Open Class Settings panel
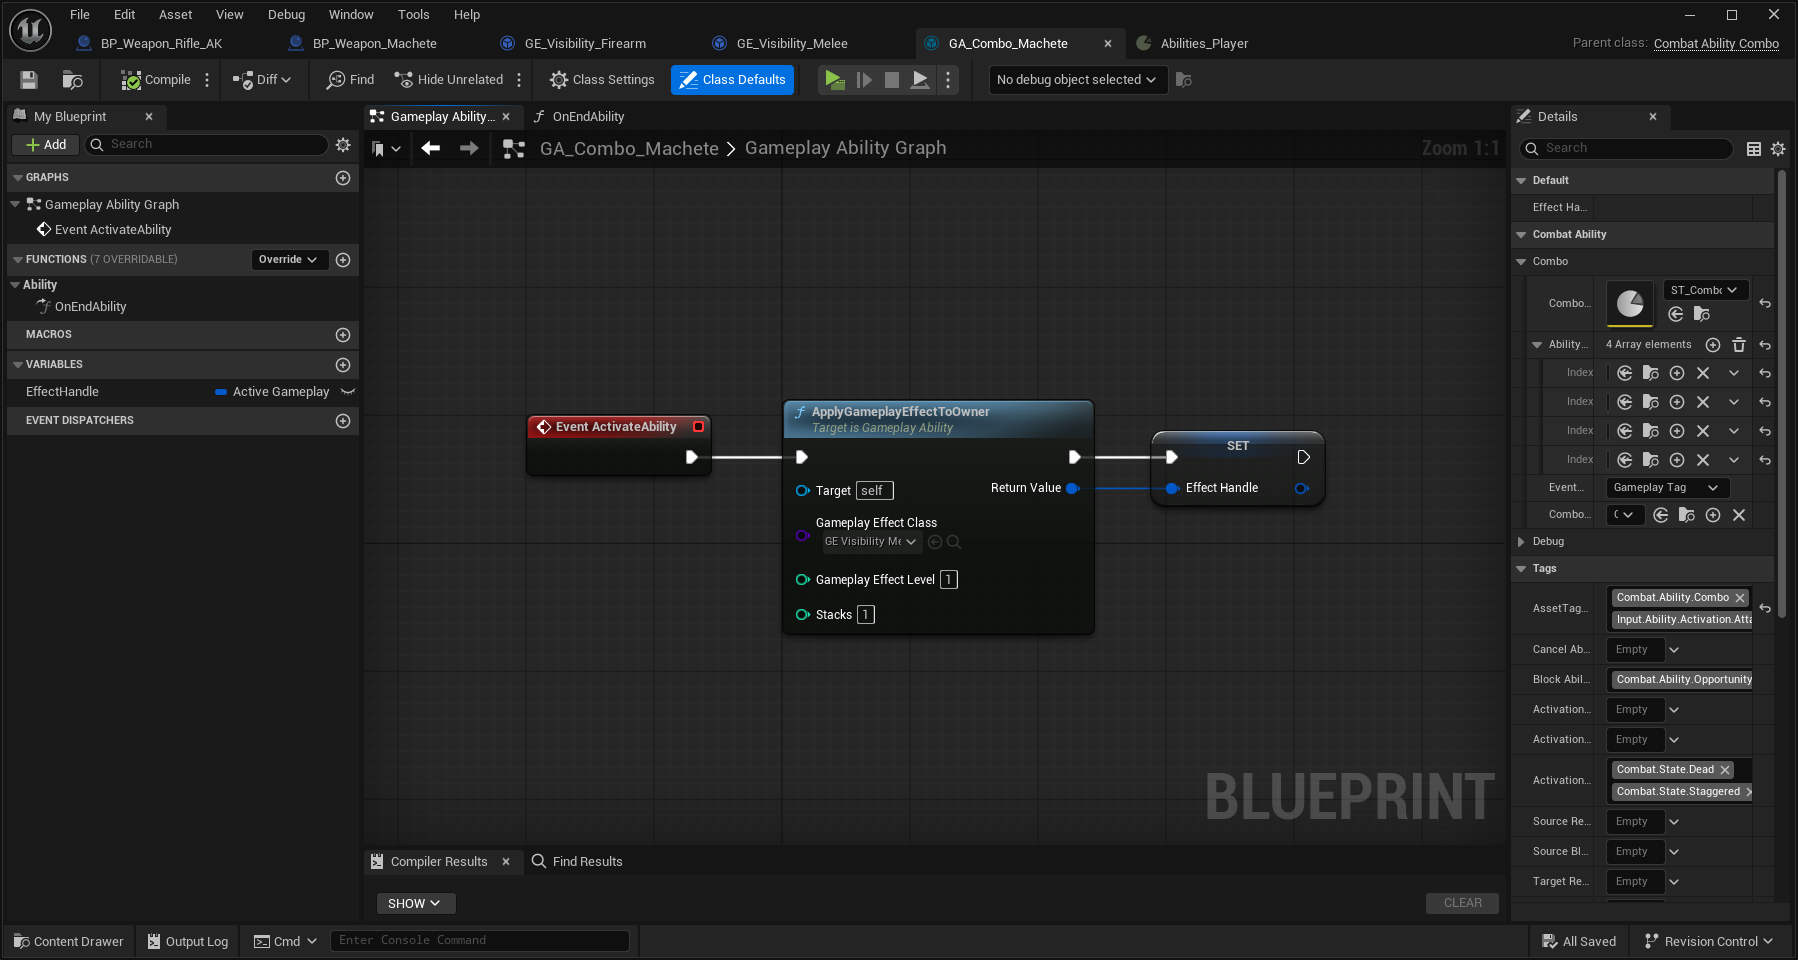 (x=602, y=80)
